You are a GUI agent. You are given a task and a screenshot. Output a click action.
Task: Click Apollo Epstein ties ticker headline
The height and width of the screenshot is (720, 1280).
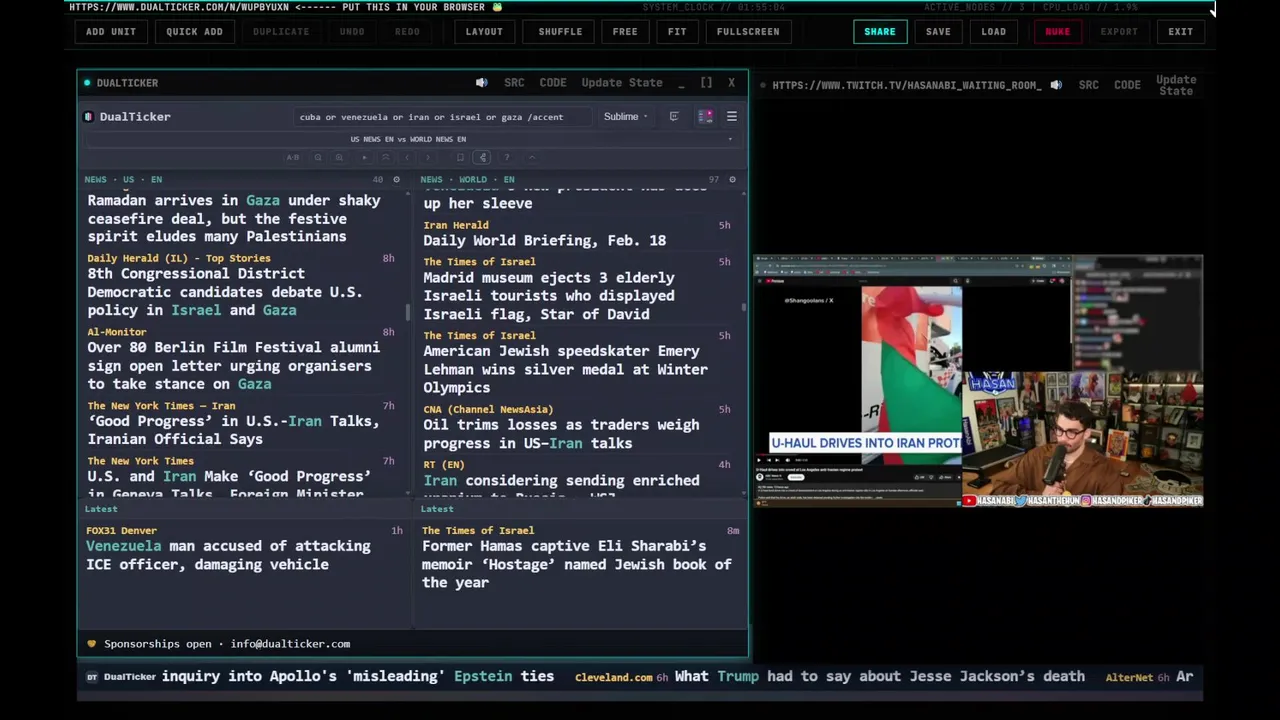click(x=358, y=677)
